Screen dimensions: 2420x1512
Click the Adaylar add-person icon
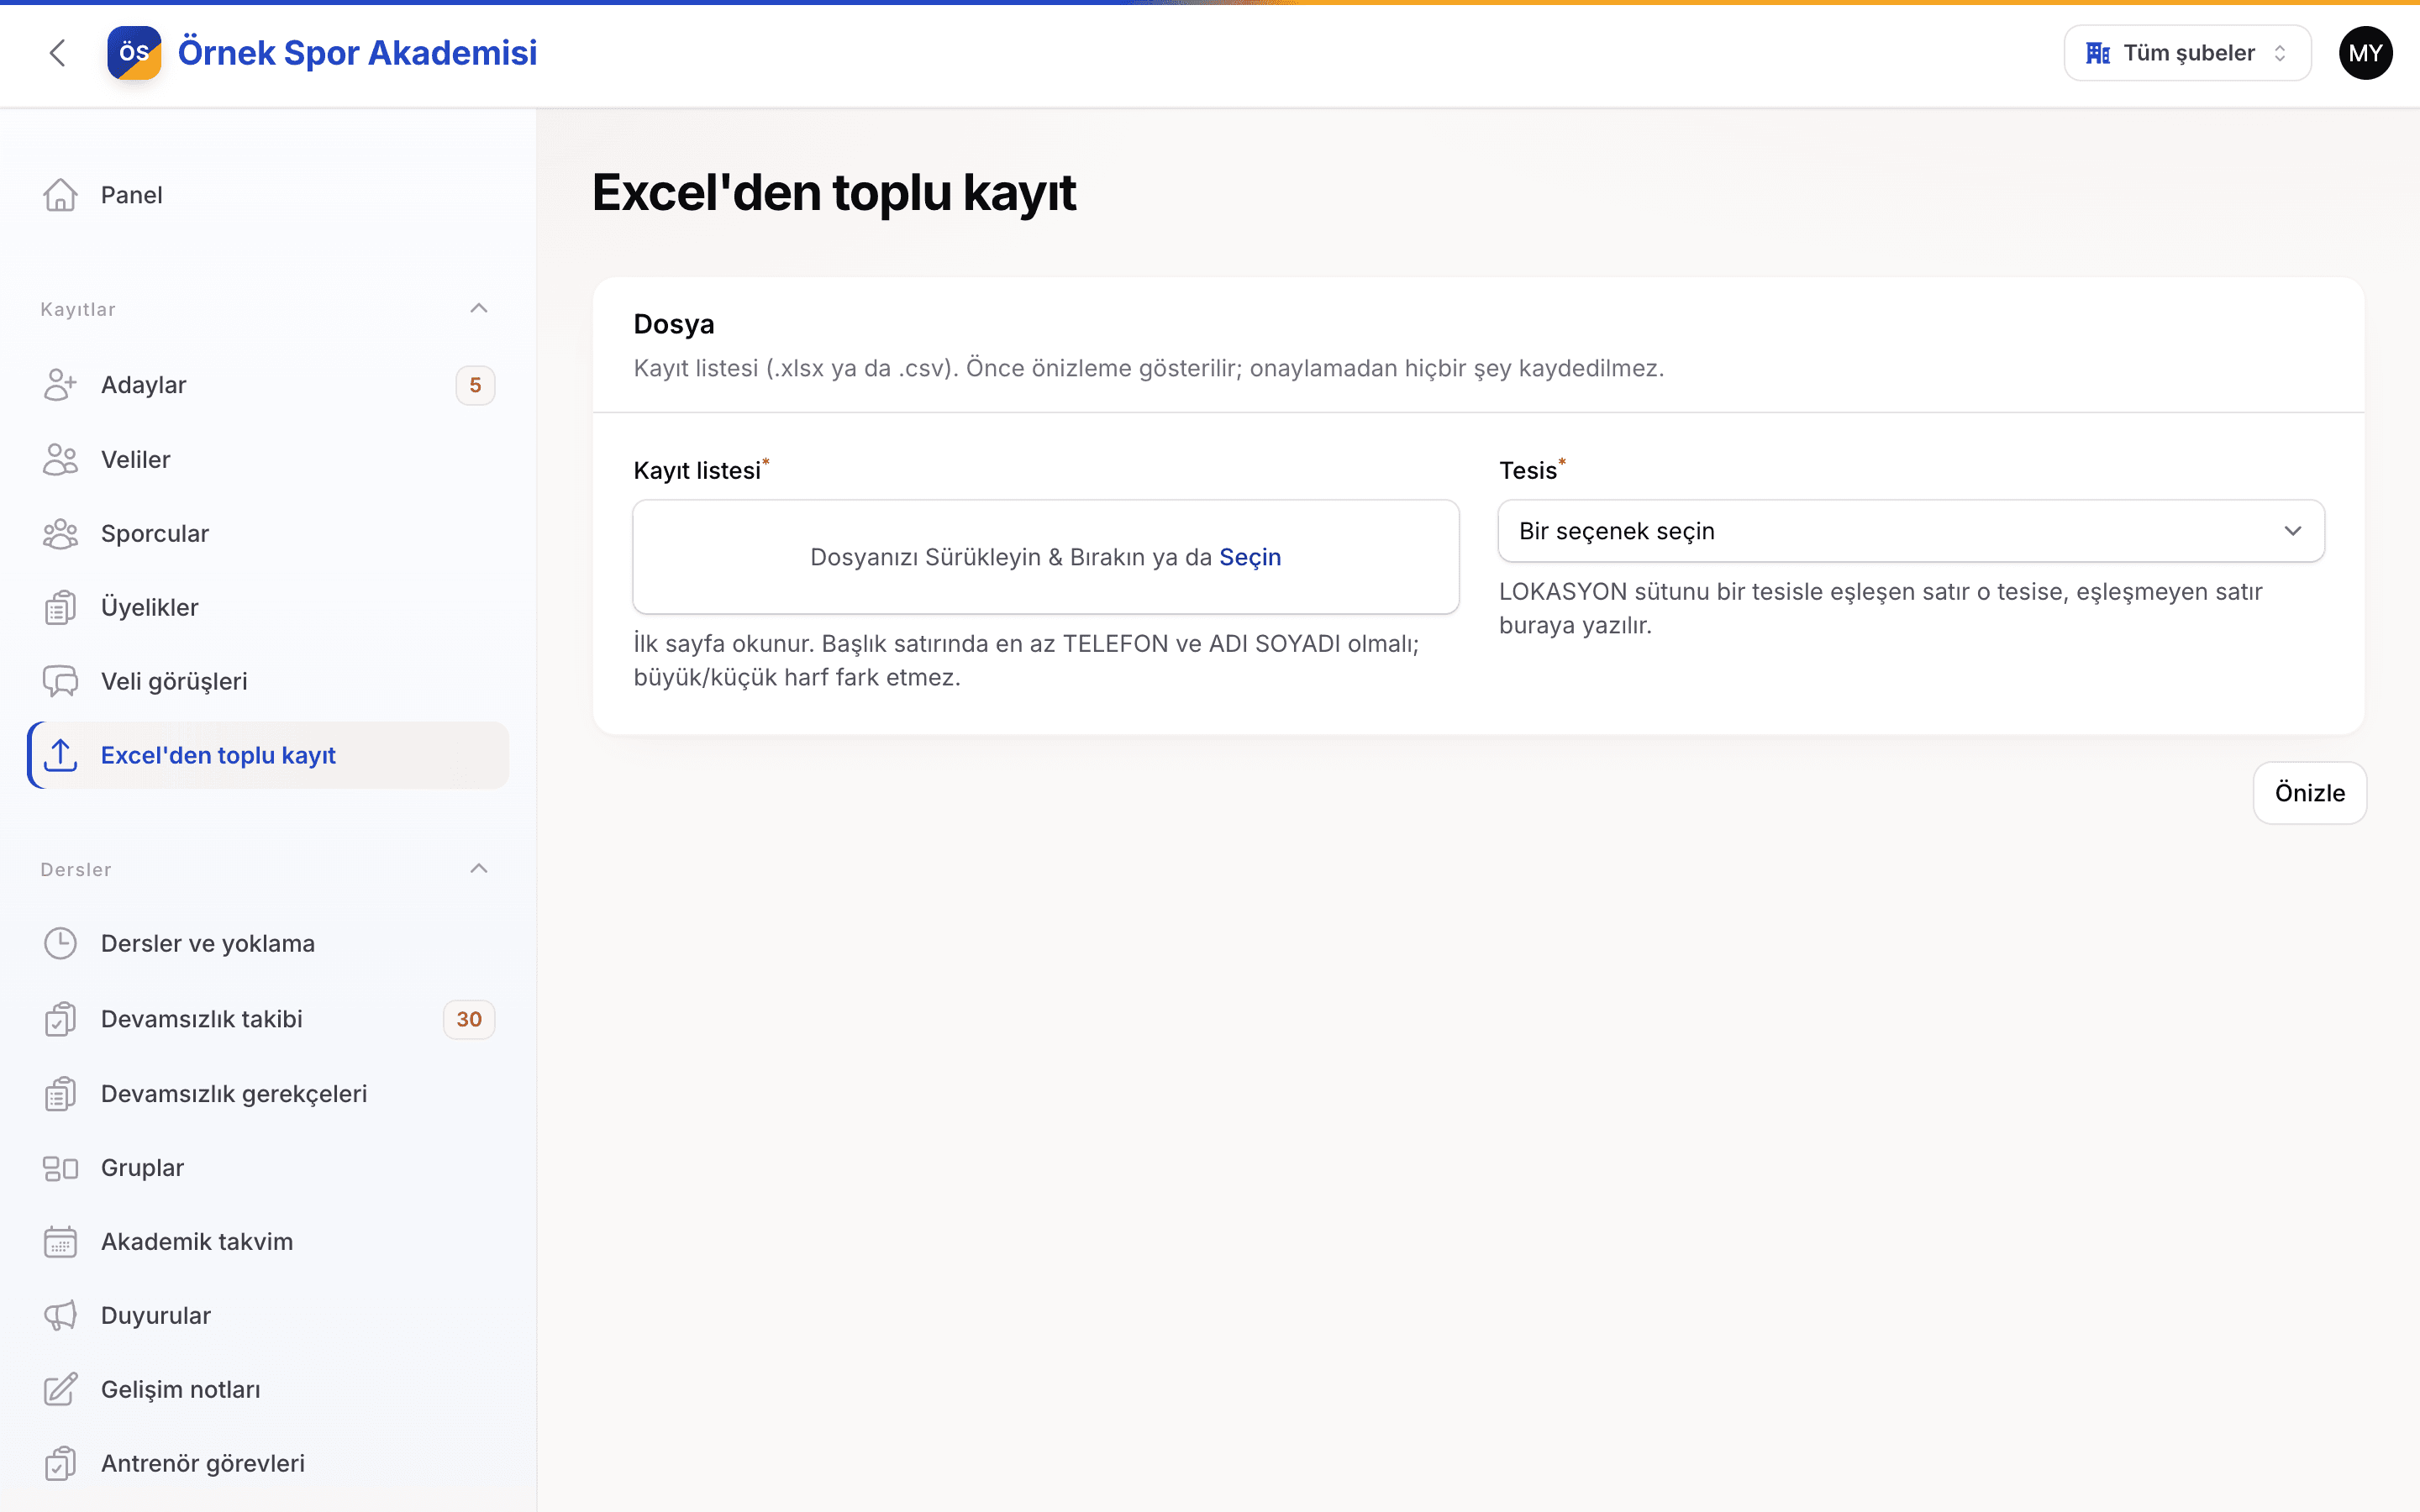pyautogui.click(x=60, y=385)
